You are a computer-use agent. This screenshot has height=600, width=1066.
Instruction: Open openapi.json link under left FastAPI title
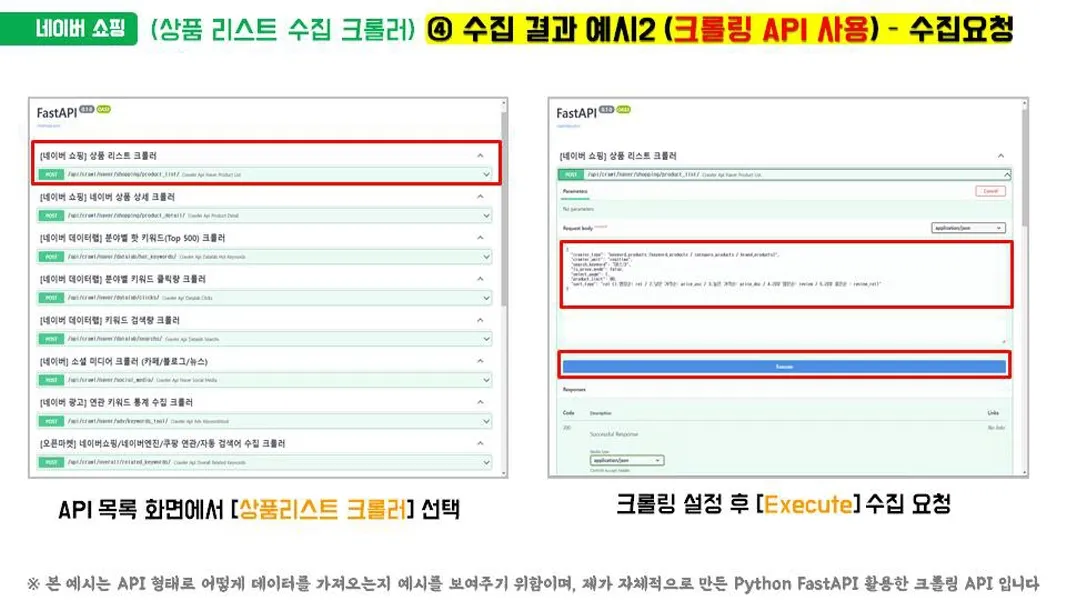point(48,126)
